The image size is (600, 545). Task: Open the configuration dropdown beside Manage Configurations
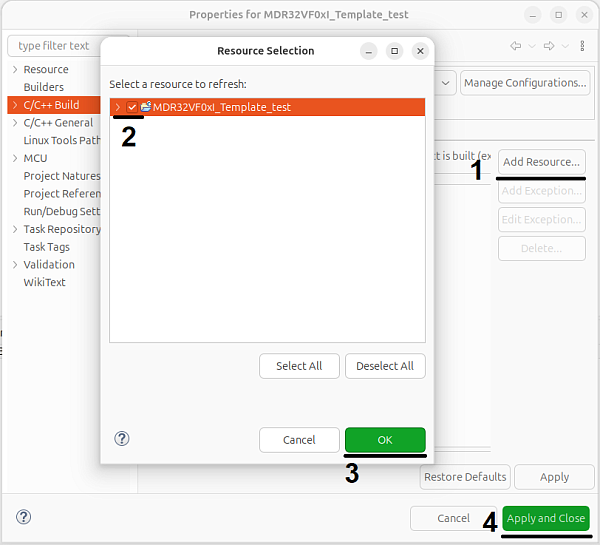click(445, 83)
